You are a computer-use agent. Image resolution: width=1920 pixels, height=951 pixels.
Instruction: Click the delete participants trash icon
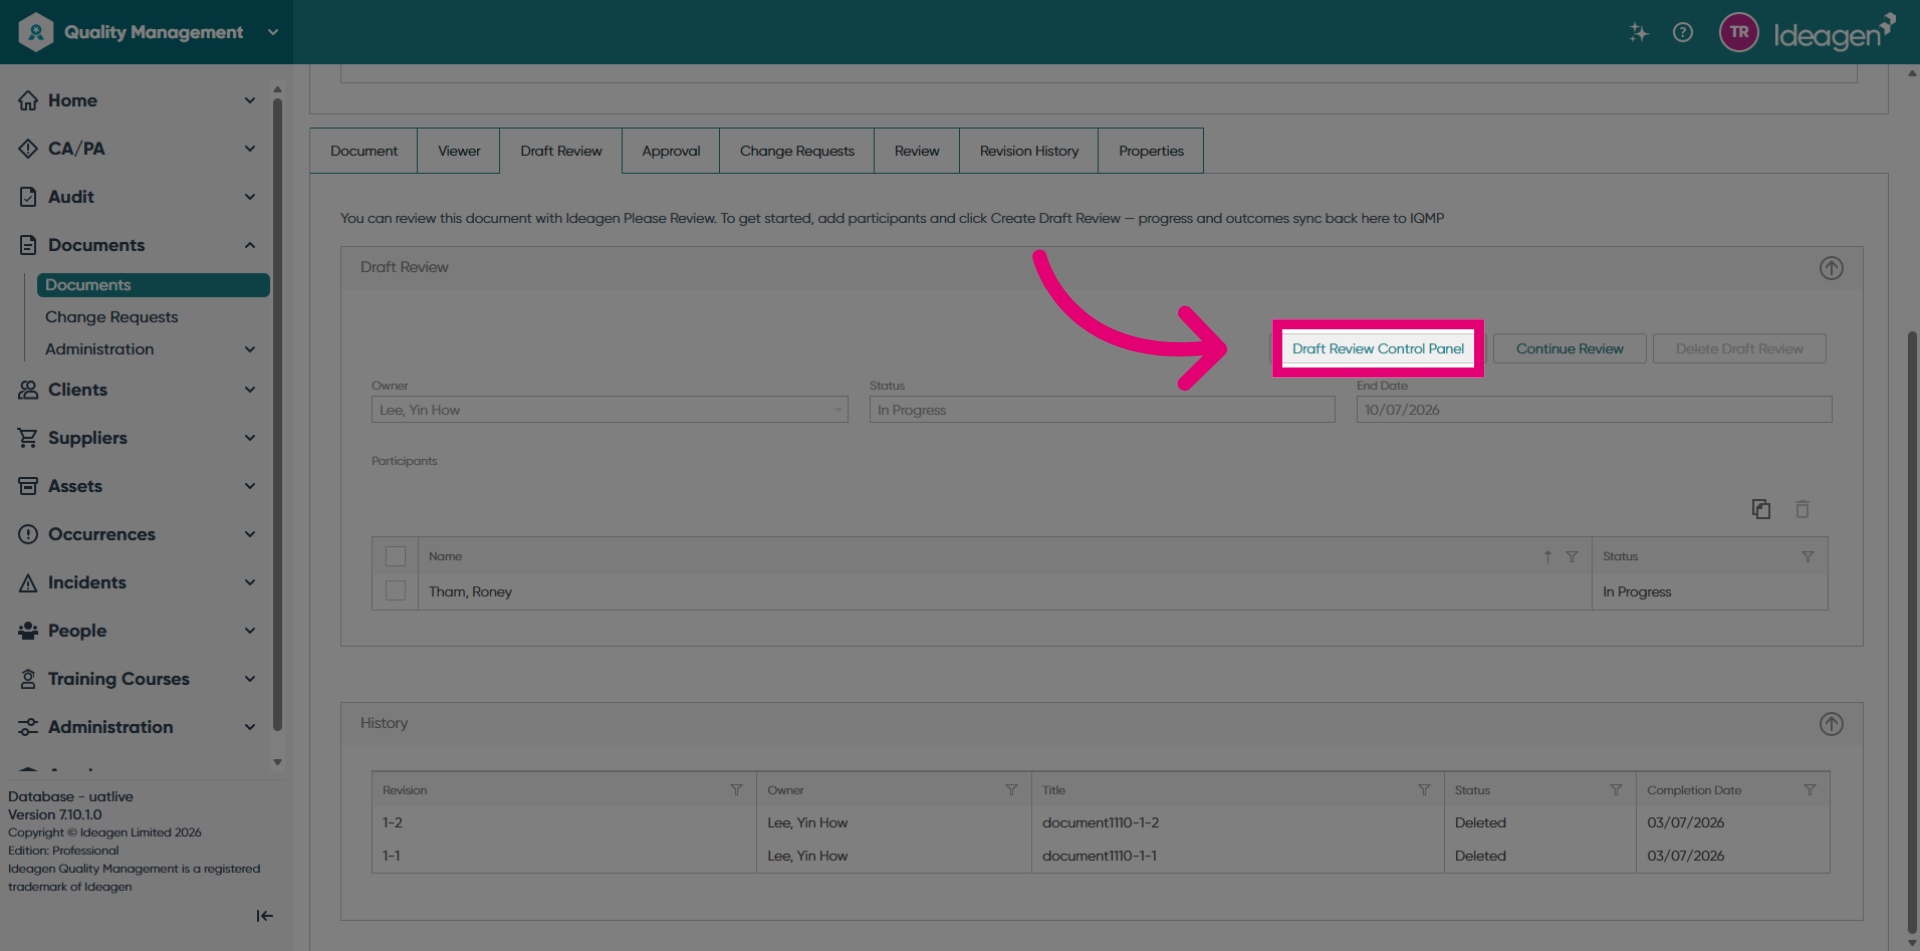1802,509
